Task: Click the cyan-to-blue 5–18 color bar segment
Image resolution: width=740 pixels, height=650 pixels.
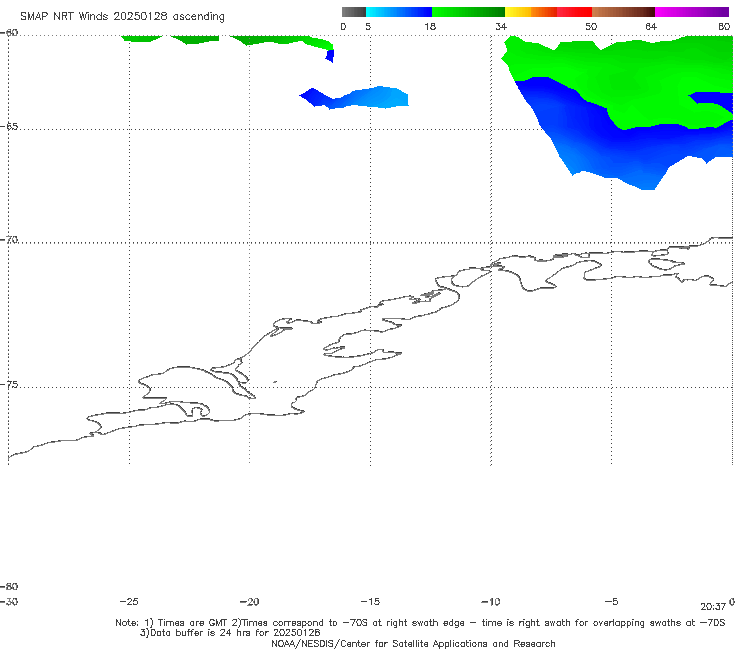Action: [399, 12]
